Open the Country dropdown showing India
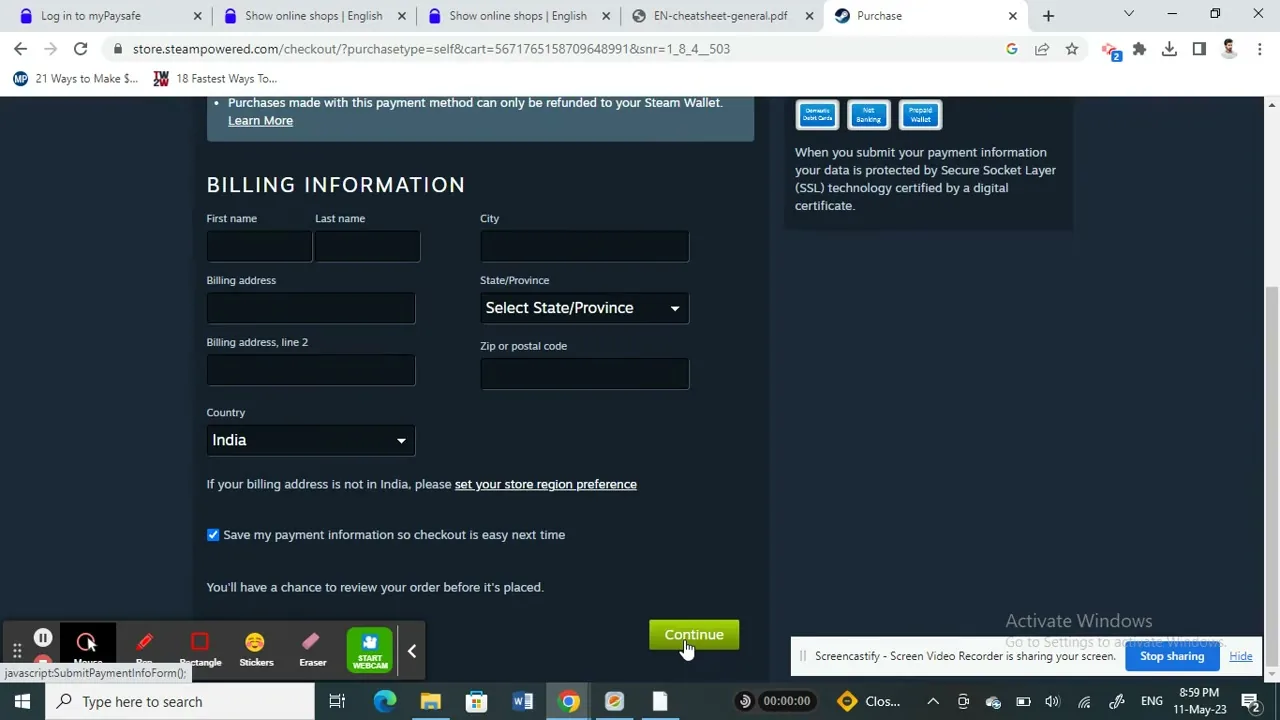The height and width of the screenshot is (720, 1280). click(310, 440)
